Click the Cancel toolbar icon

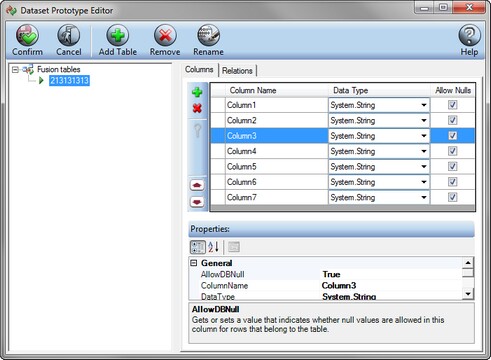pos(69,35)
